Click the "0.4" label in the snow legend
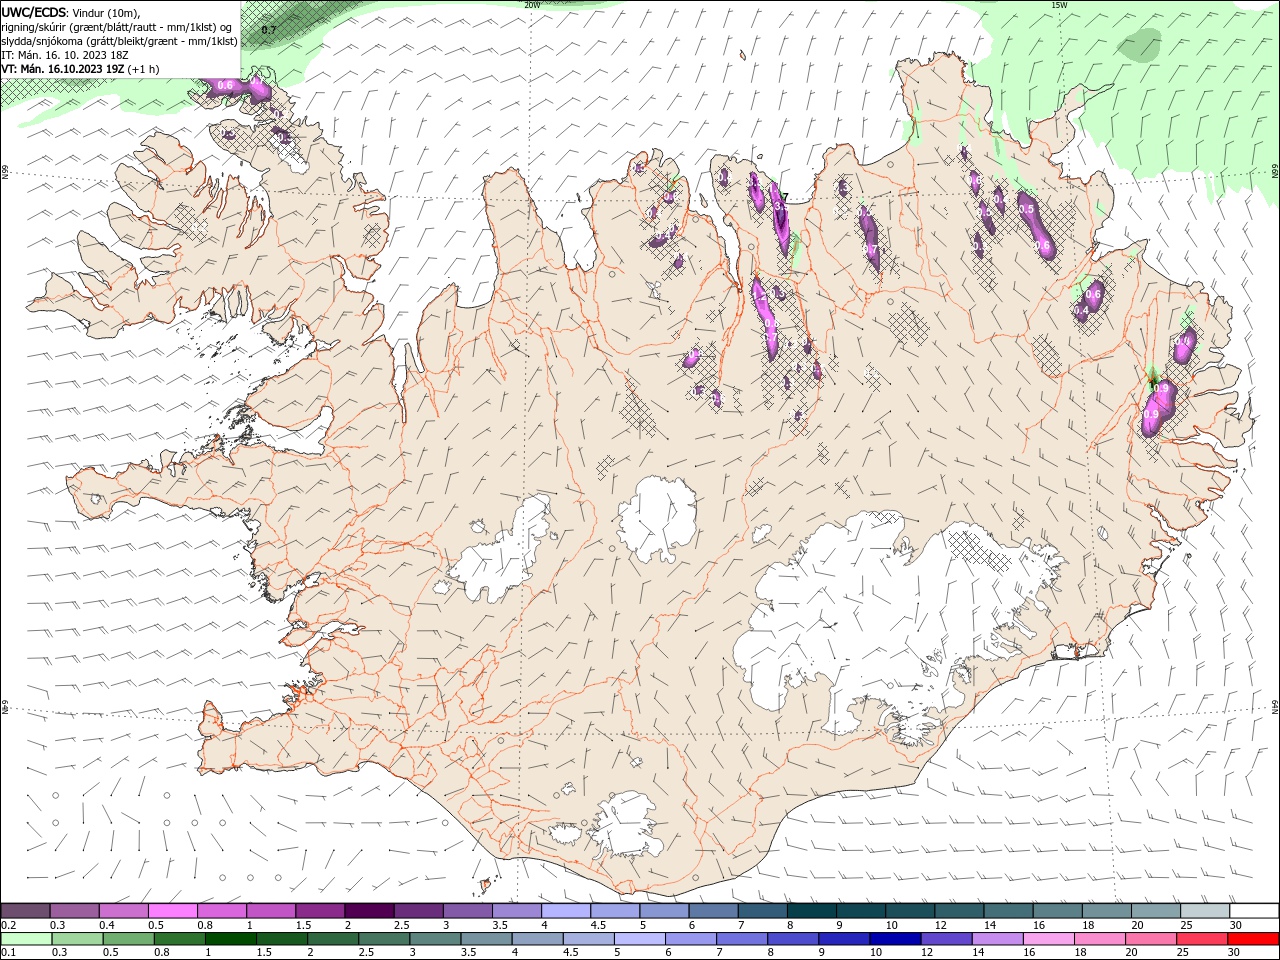Screen dimensions: 1280x960 tap(107, 925)
